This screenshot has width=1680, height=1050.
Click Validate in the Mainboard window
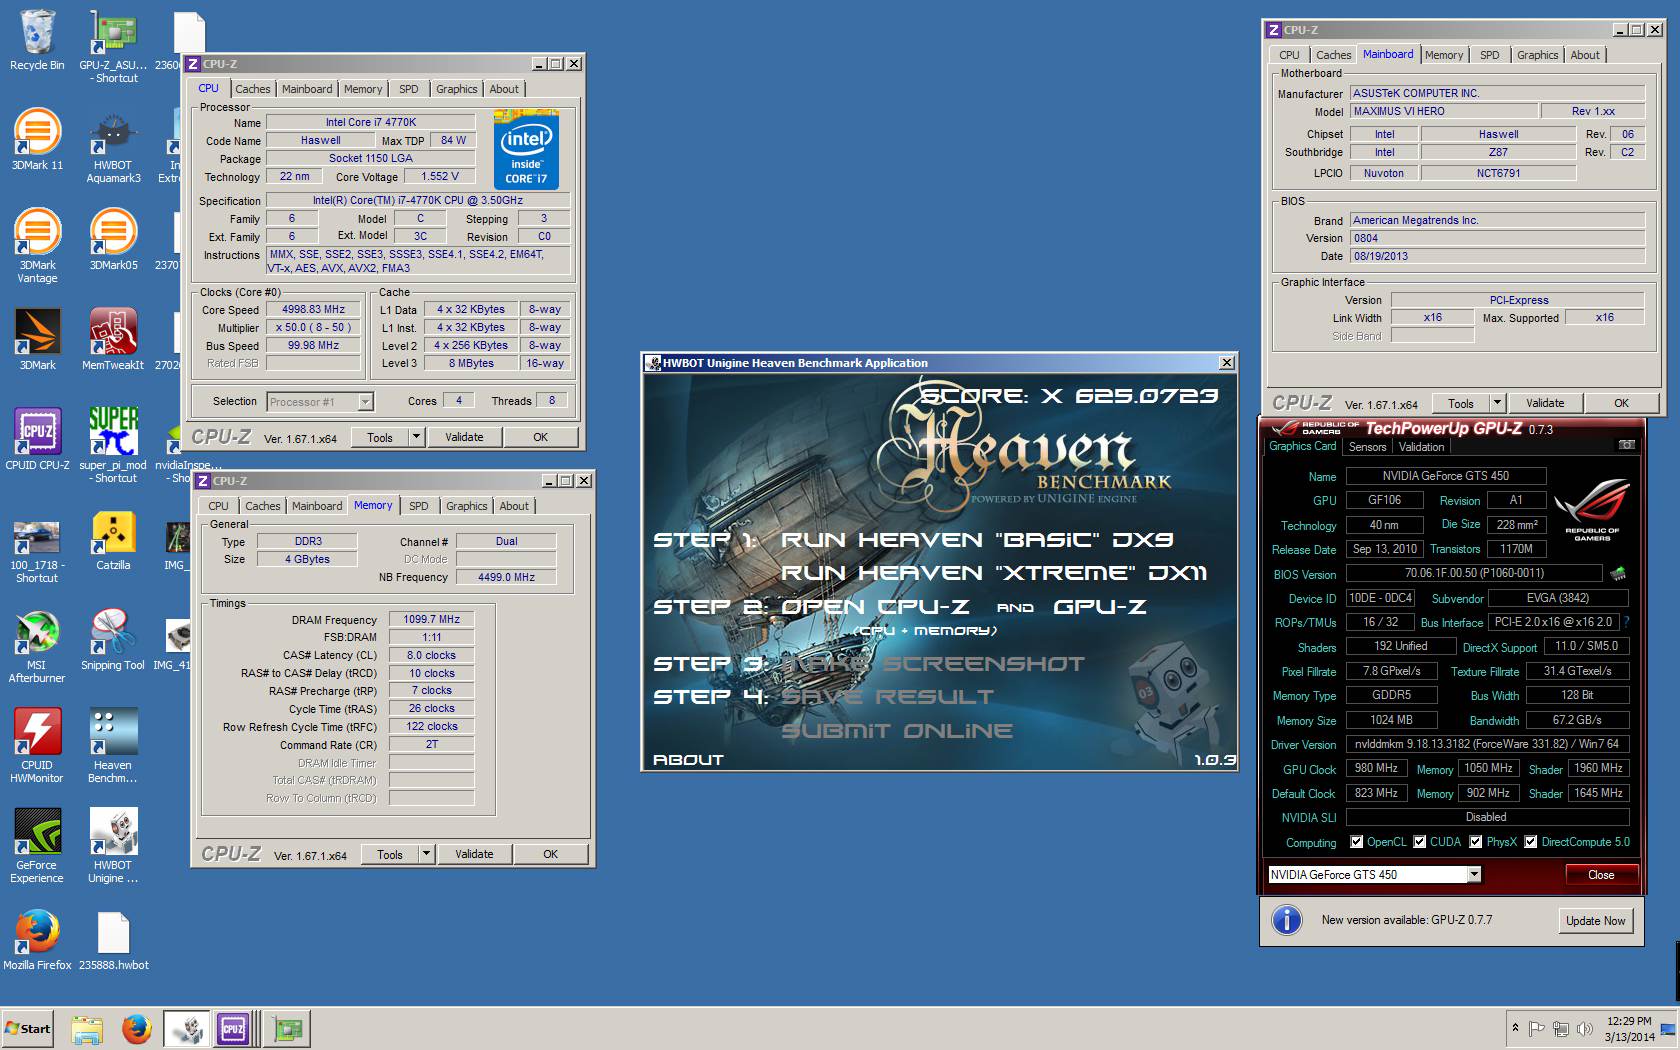click(x=1545, y=403)
